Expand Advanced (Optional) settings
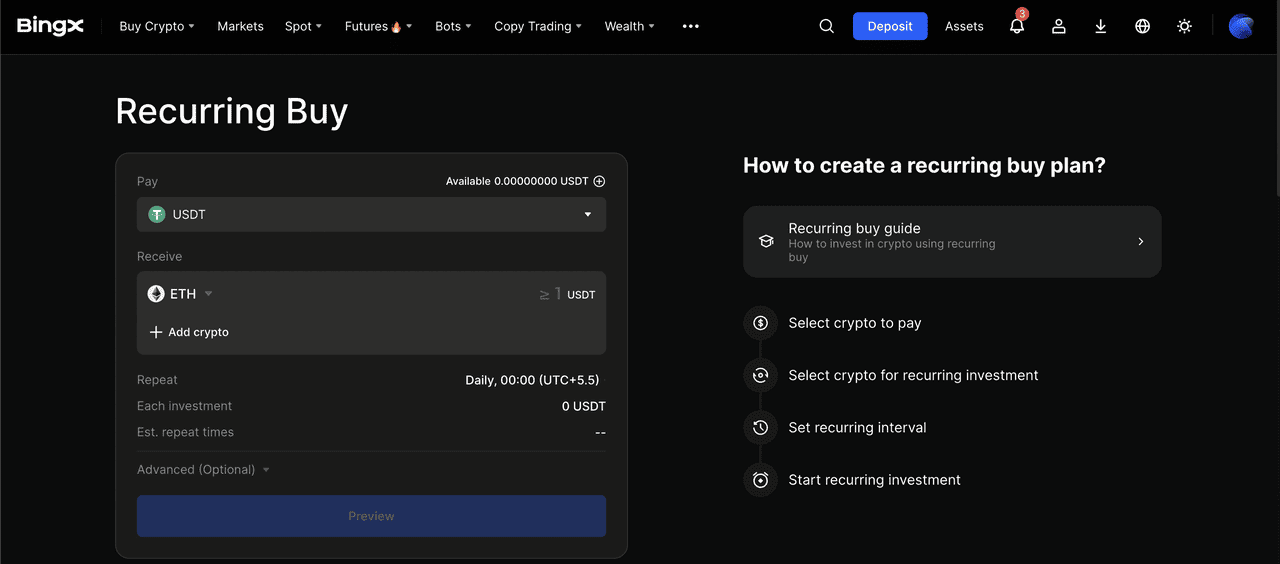The width and height of the screenshot is (1280, 564). click(203, 469)
